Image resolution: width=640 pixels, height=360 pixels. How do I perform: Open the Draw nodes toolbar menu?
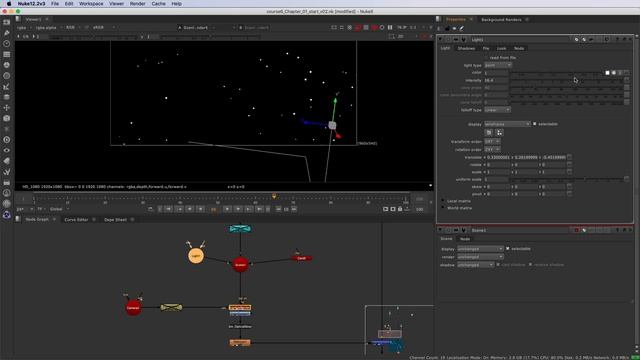[x=7, y=33]
